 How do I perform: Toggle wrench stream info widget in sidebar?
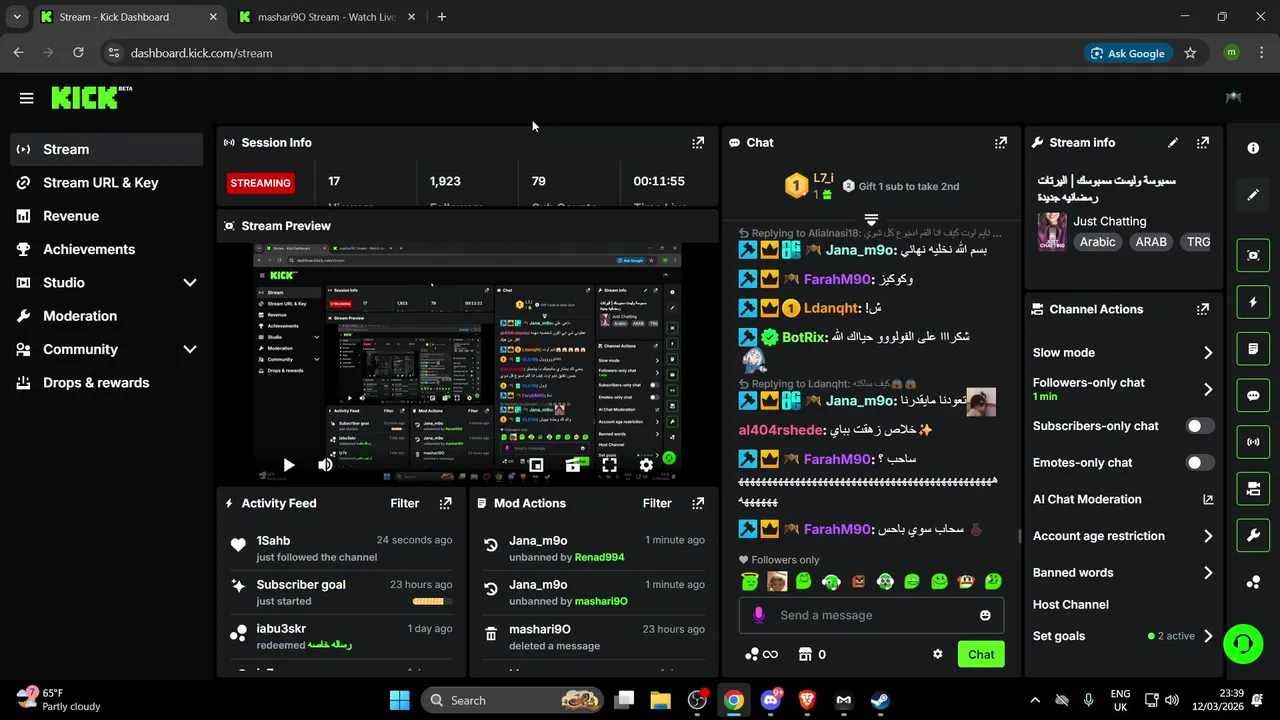[x=1253, y=536]
